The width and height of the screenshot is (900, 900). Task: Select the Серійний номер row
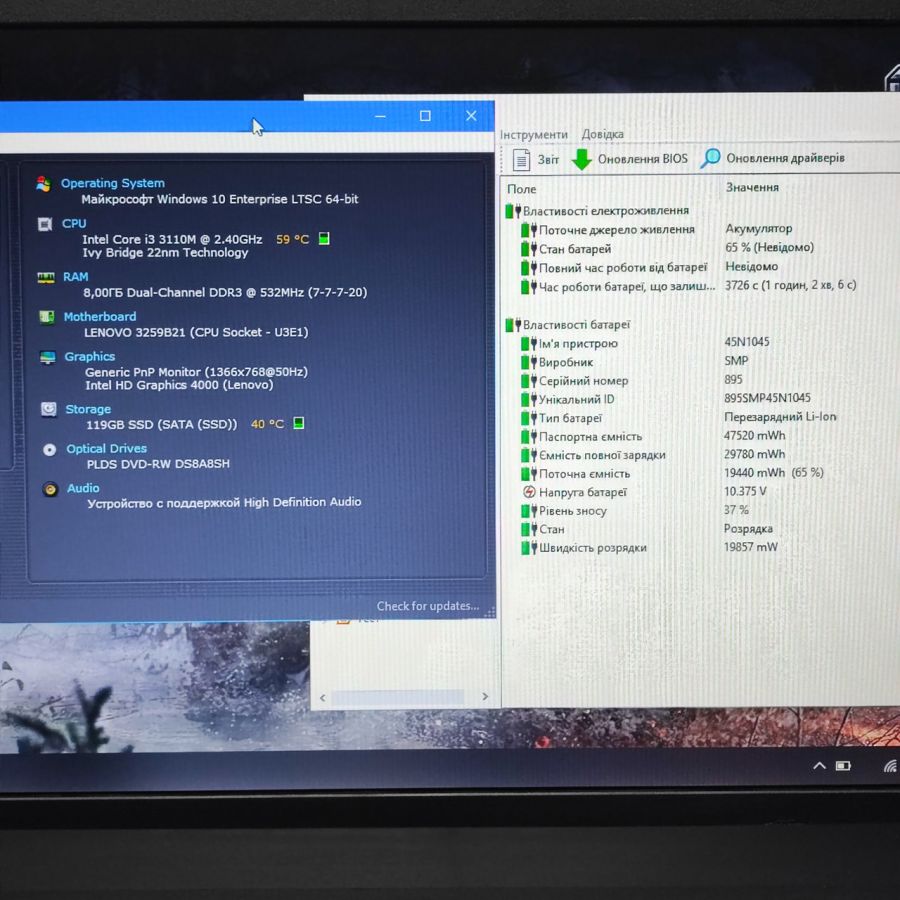[631, 380]
